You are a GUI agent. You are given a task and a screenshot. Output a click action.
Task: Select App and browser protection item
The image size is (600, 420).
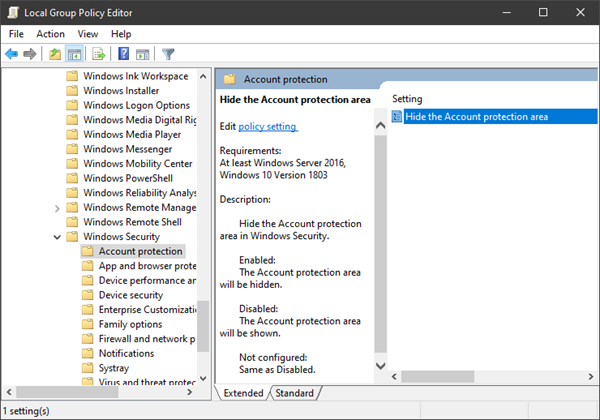pos(147,266)
